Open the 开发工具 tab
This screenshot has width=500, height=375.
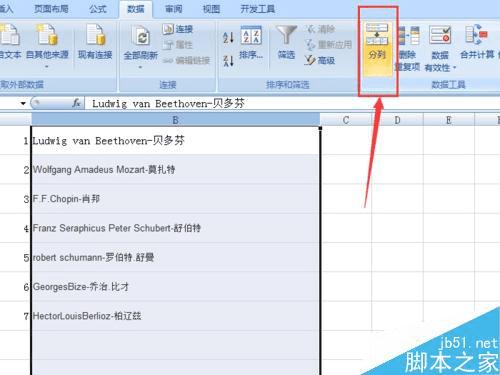pos(258,9)
